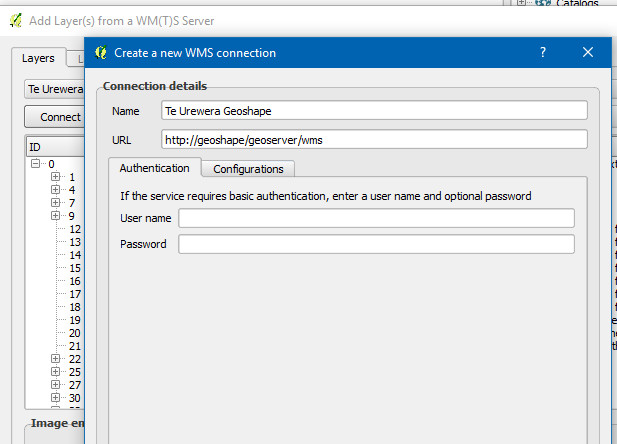
Task: Select layer row 15 in the tree
Action: [x=75, y=268]
